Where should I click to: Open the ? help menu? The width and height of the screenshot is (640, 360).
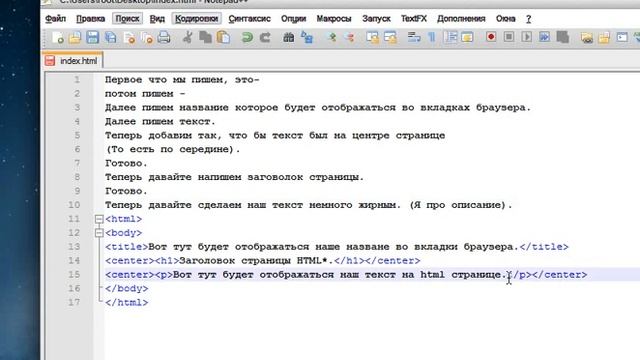coord(529,19)
